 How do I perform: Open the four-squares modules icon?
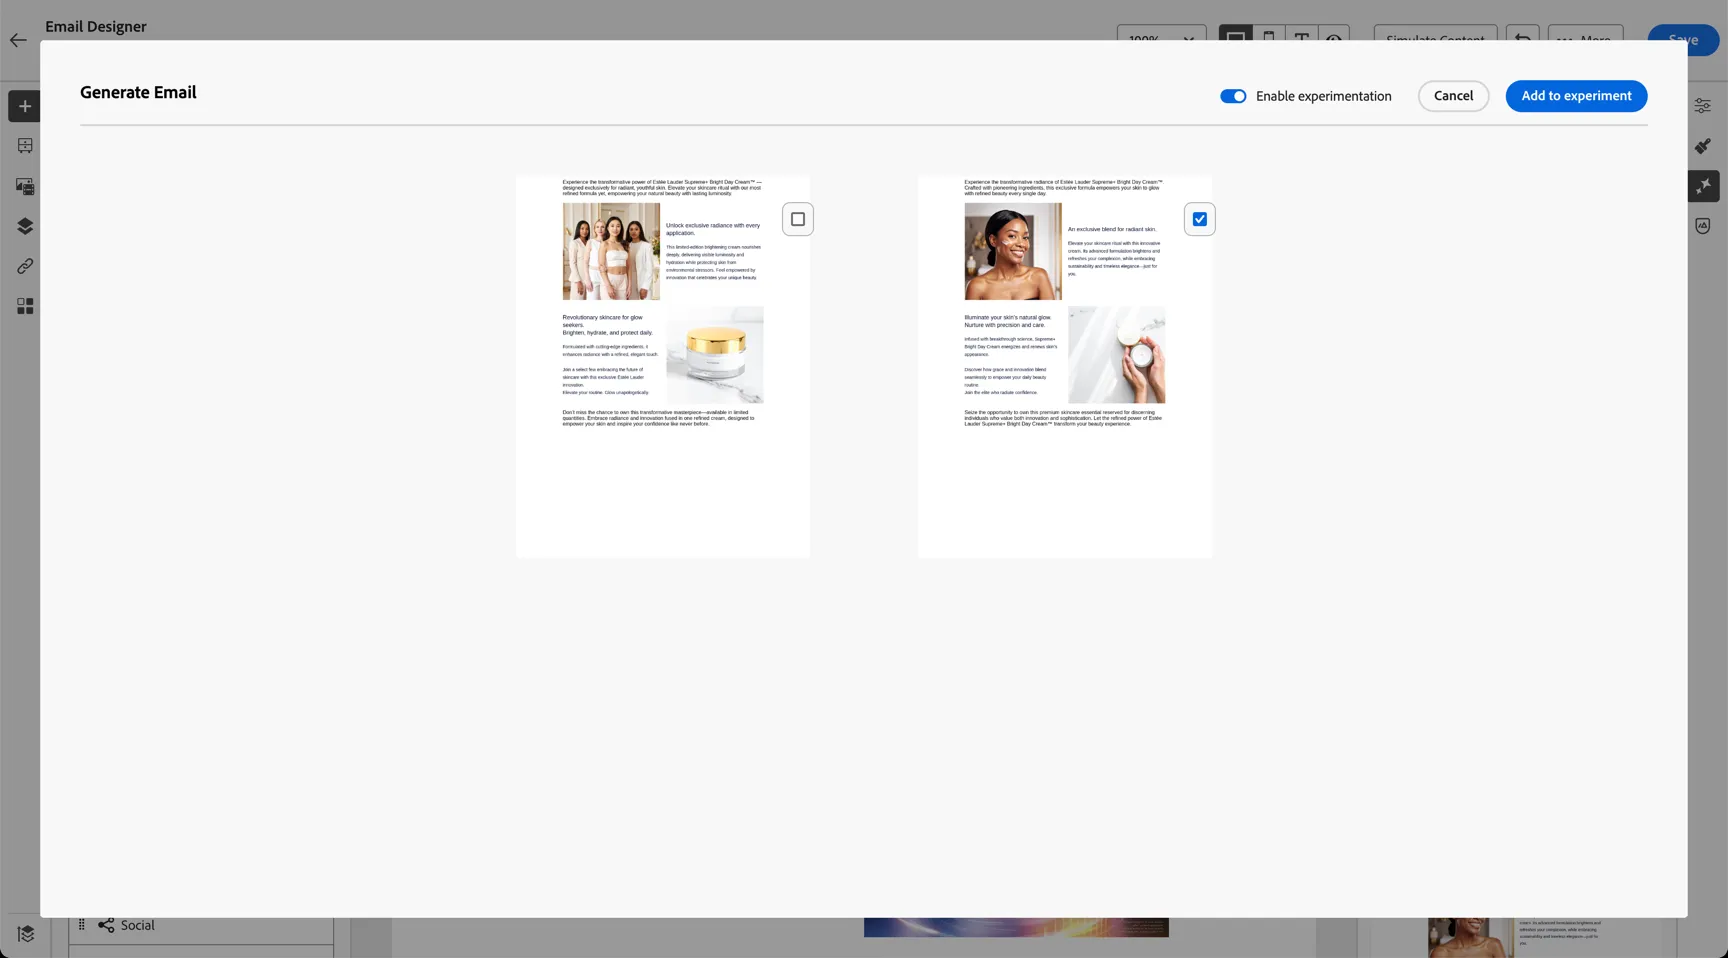point(25,306)
